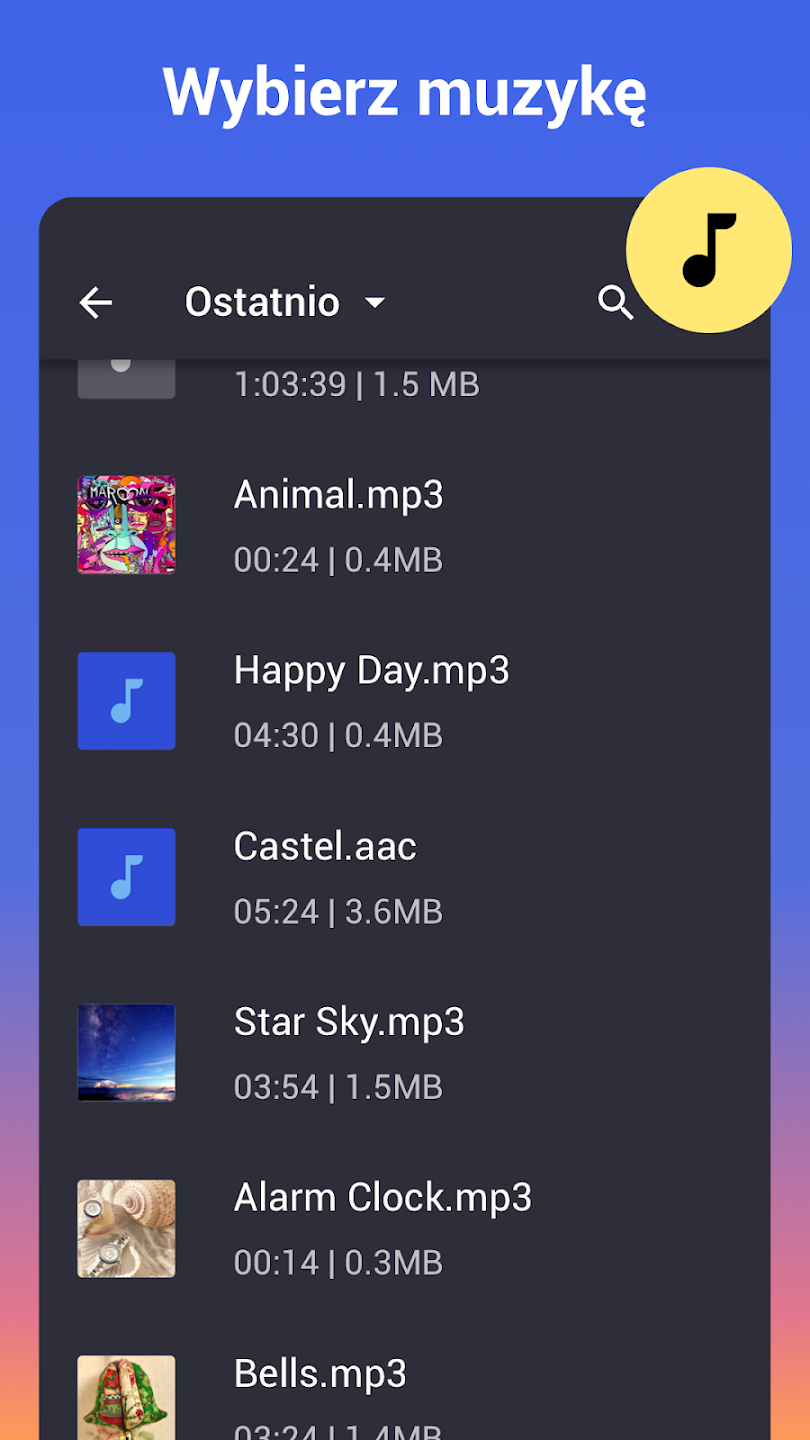Tap the Star Sky album artwork
810x1440 pixels.
pyautogui.click(x=127, y=1053)
